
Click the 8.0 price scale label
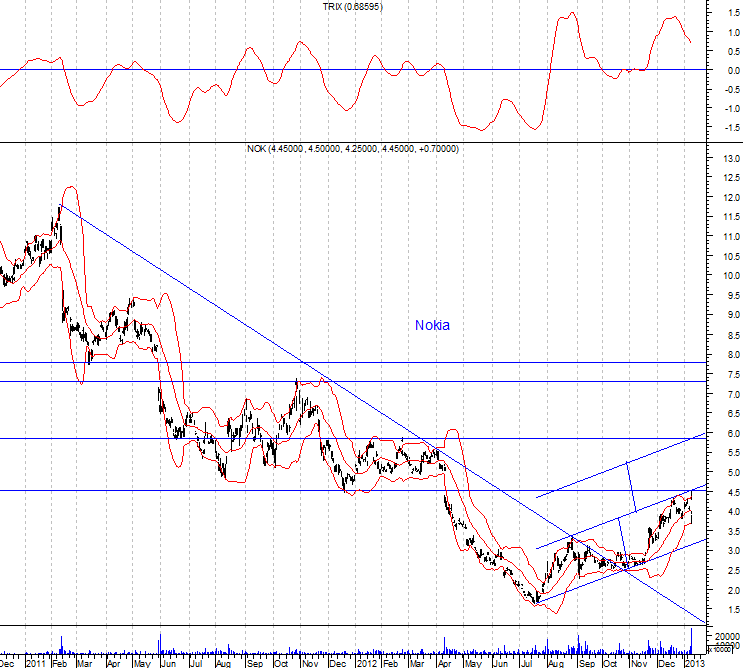point(734,354)
